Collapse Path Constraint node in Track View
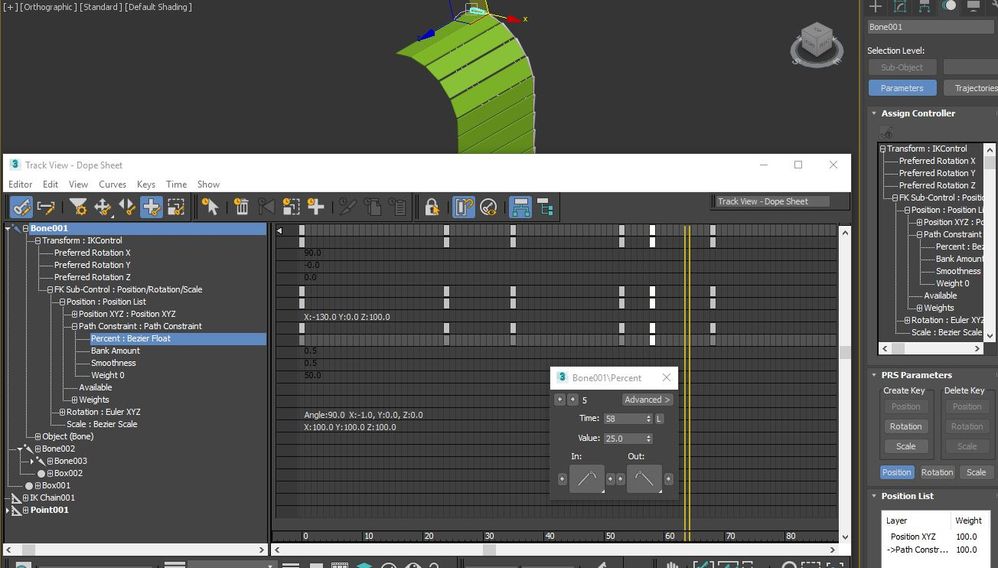 point(74,326)
